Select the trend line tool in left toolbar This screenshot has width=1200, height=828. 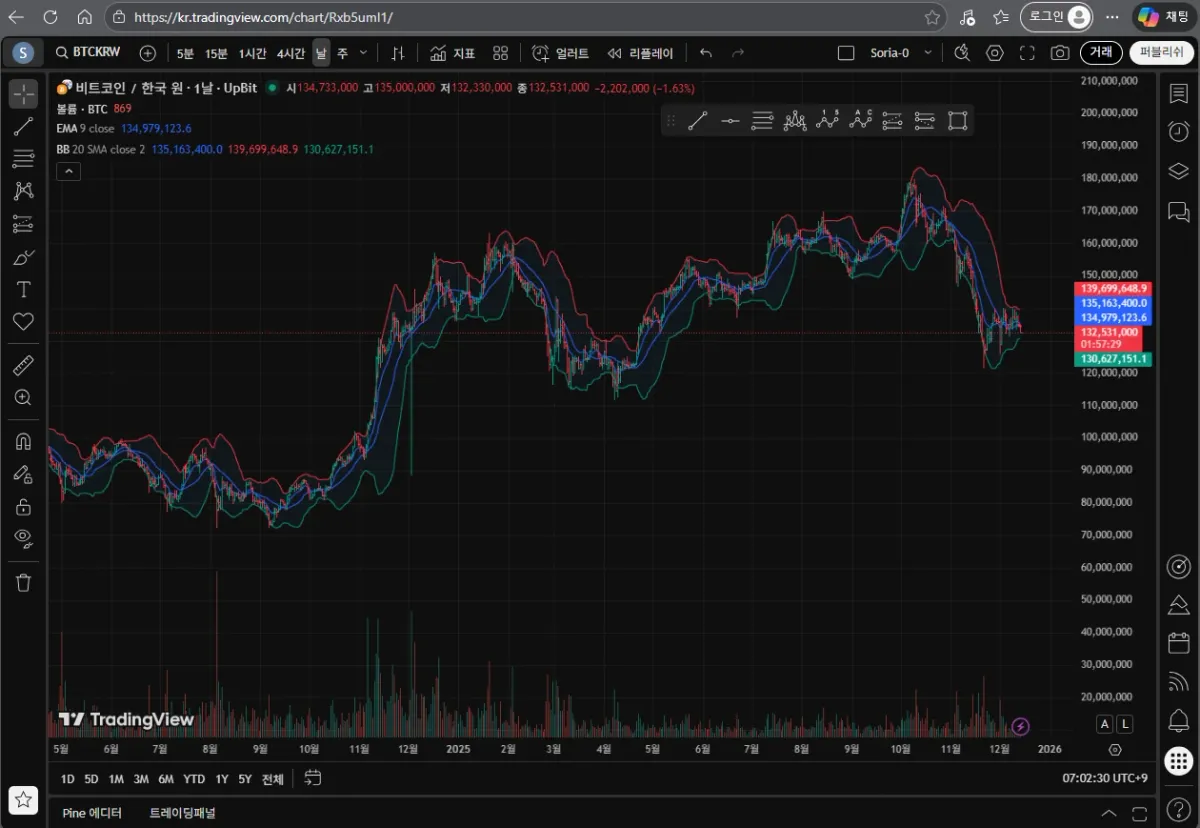pos(23,126)
